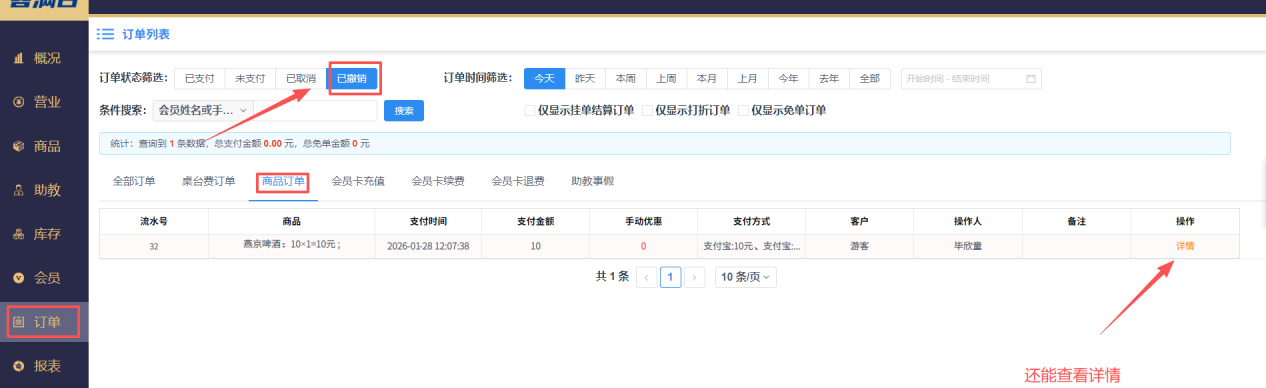Viewport: 1266px width, 388px height.
Task: Click the 订单 list sidebar icon
Action: pyautogui.click(x=19, y=322)
